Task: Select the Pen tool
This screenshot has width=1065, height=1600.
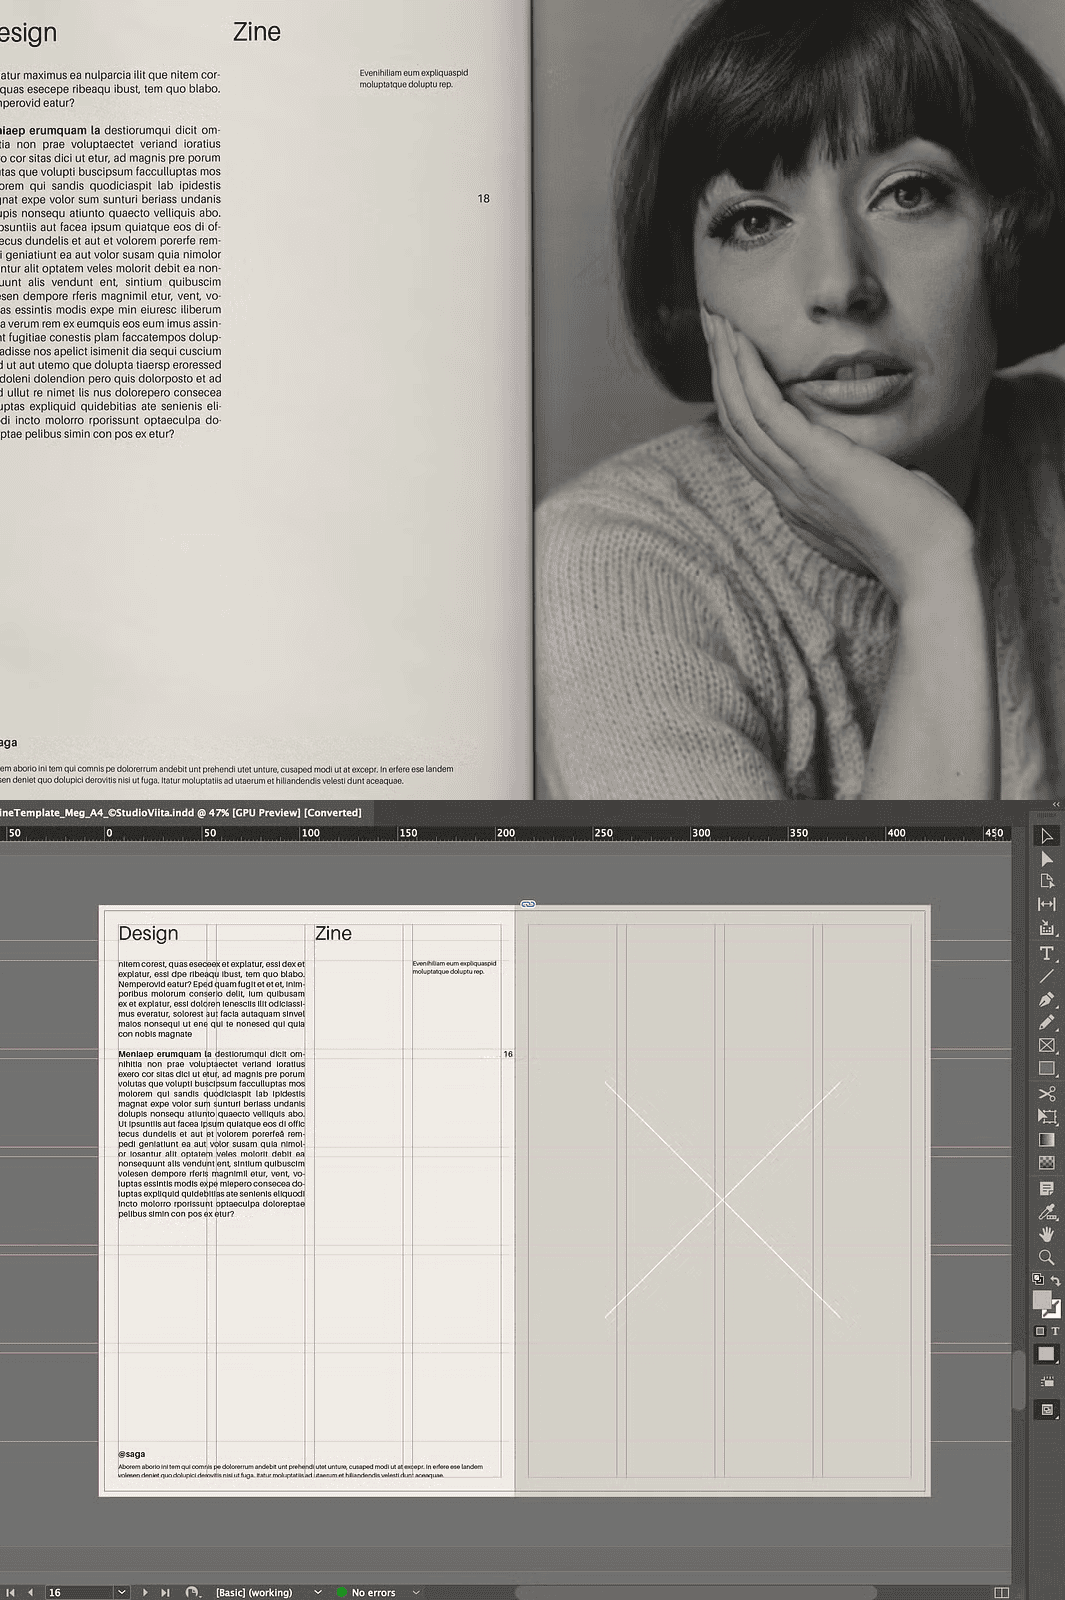Action: (x=1046, y=999)
